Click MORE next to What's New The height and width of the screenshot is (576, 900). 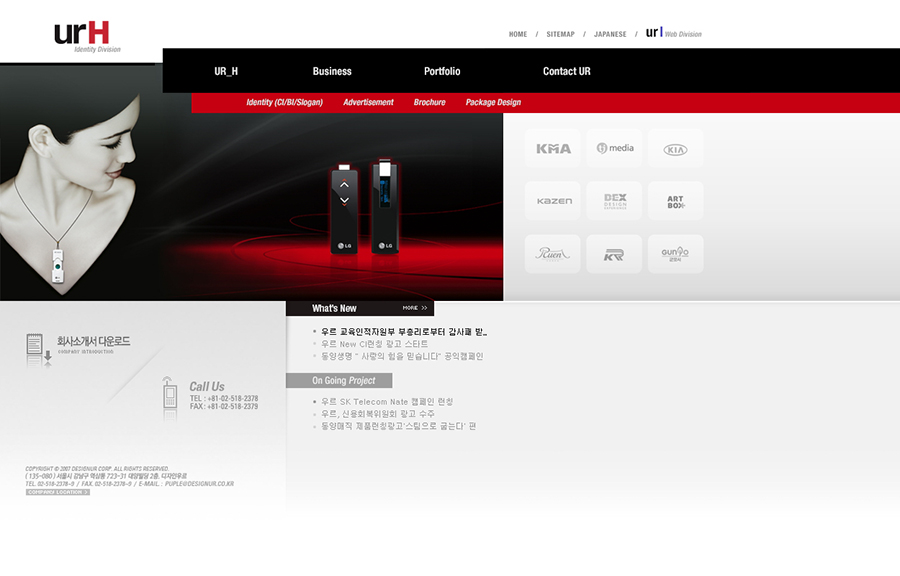pos(414,308)
